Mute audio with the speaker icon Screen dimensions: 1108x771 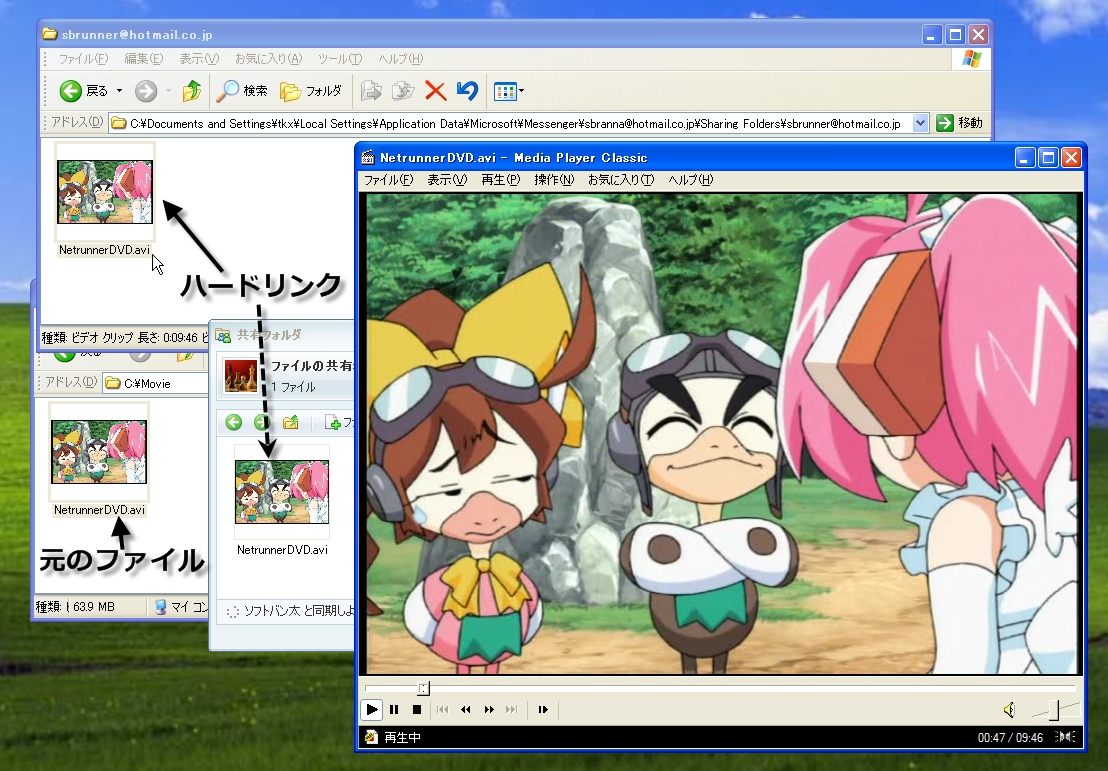[x=1009, y=710]
